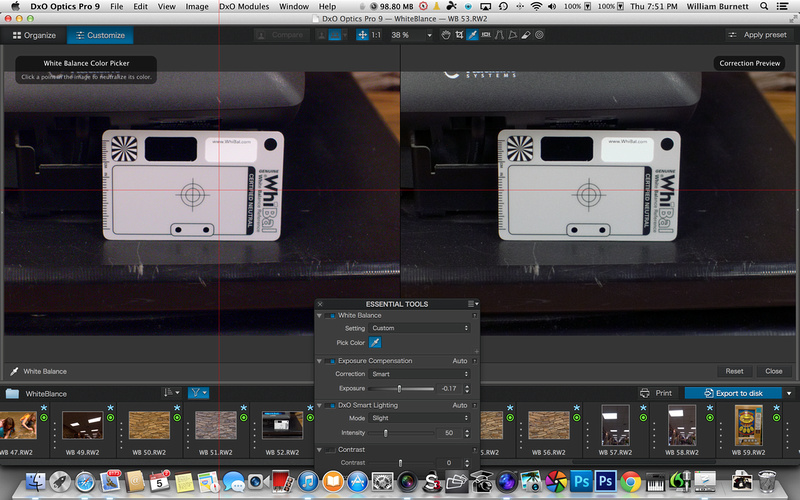This screenshot has width=800, height=500.
Task: Toggle Exposure Compensation correction on/off
Action: (x=330, y=361)
